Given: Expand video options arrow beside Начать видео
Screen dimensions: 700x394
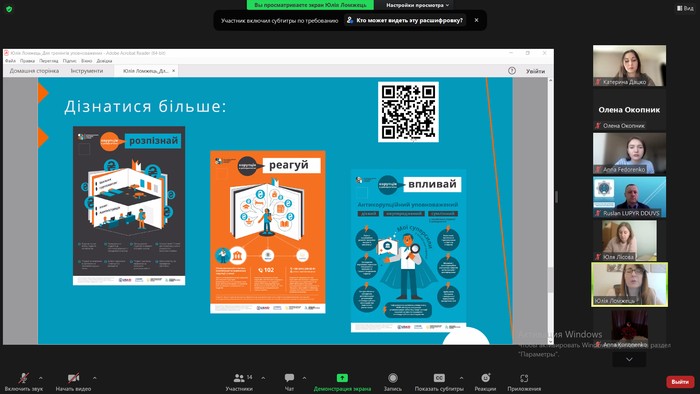Looking at the screenshot, I should pyautogui.click(x=95, y=378).
